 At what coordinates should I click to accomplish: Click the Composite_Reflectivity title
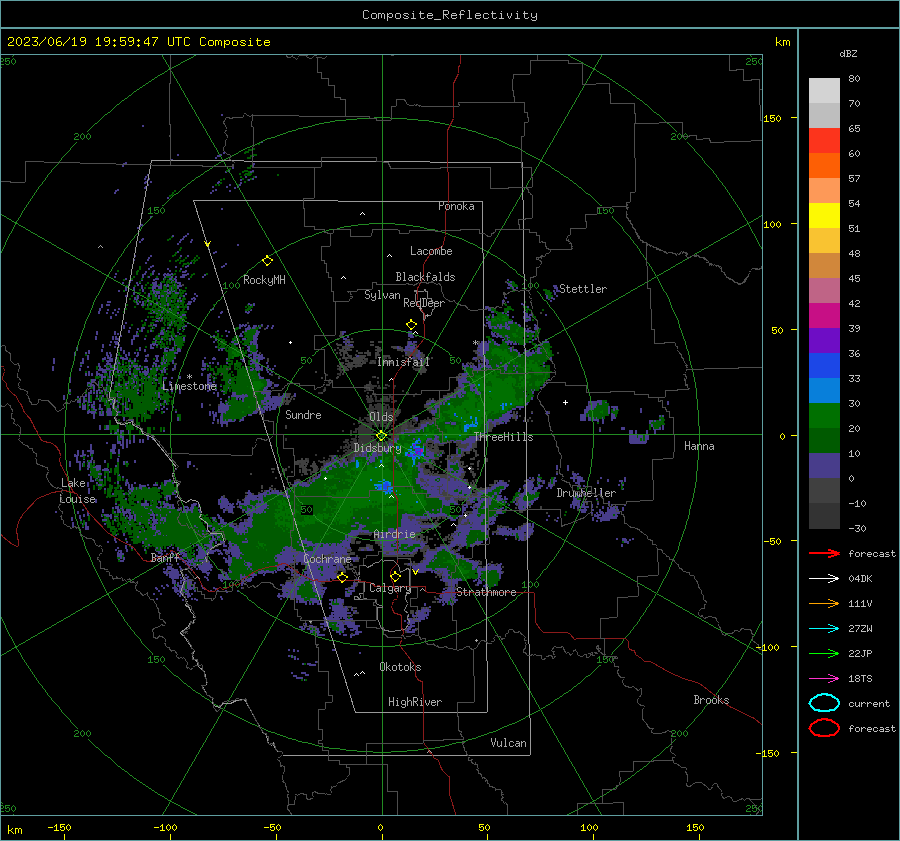coord(450,15)
